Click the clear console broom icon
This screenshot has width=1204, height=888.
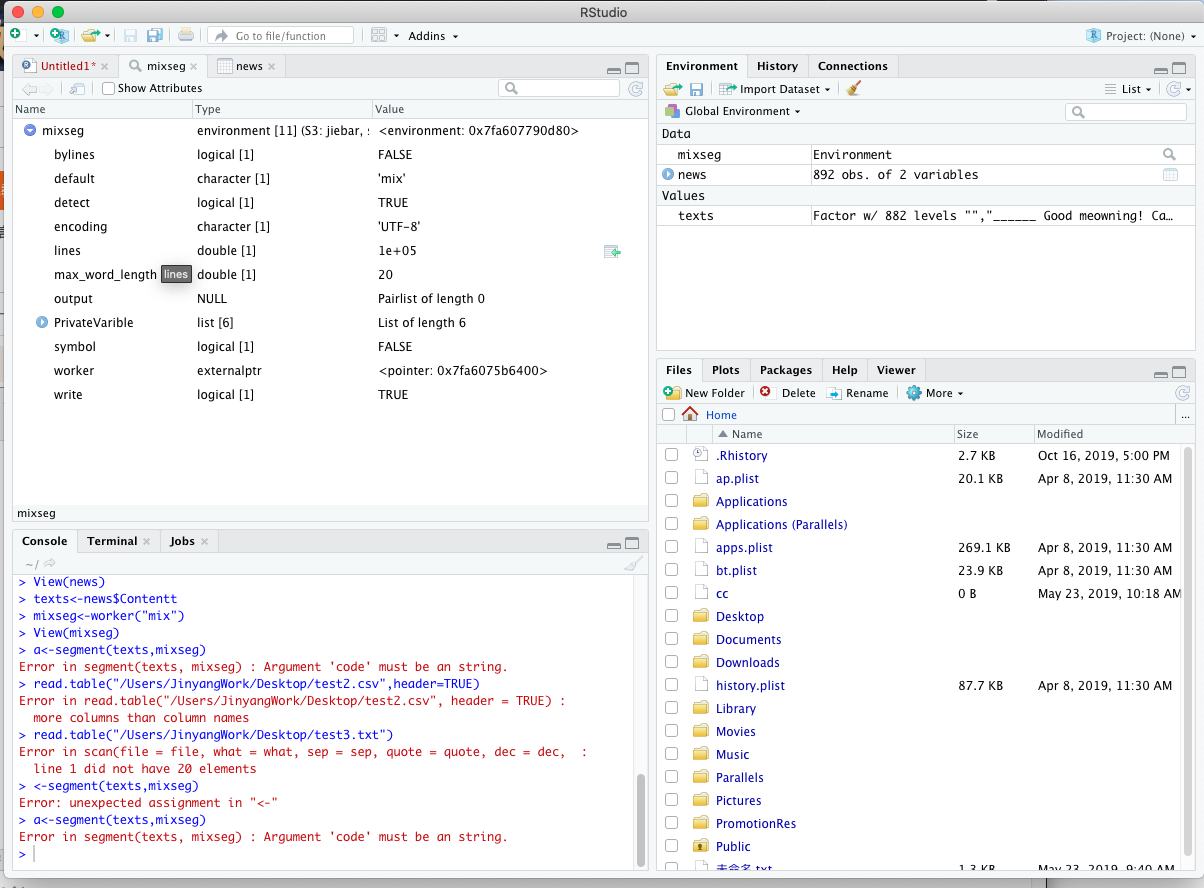[633, 564]
